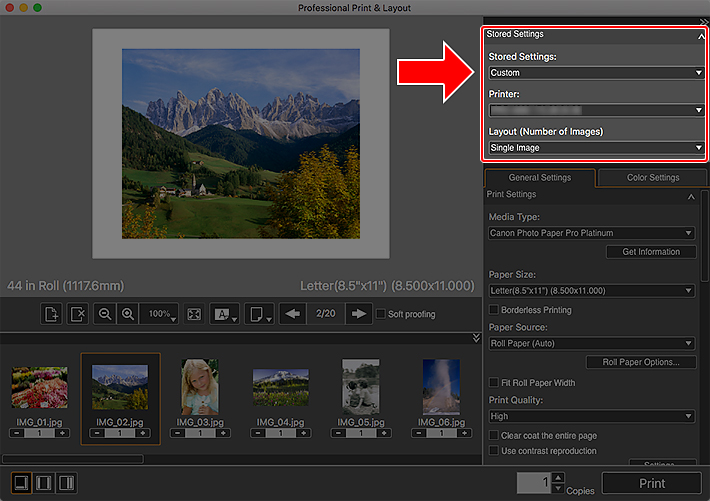Go to the previous page arrow

[x=291, y=314]
